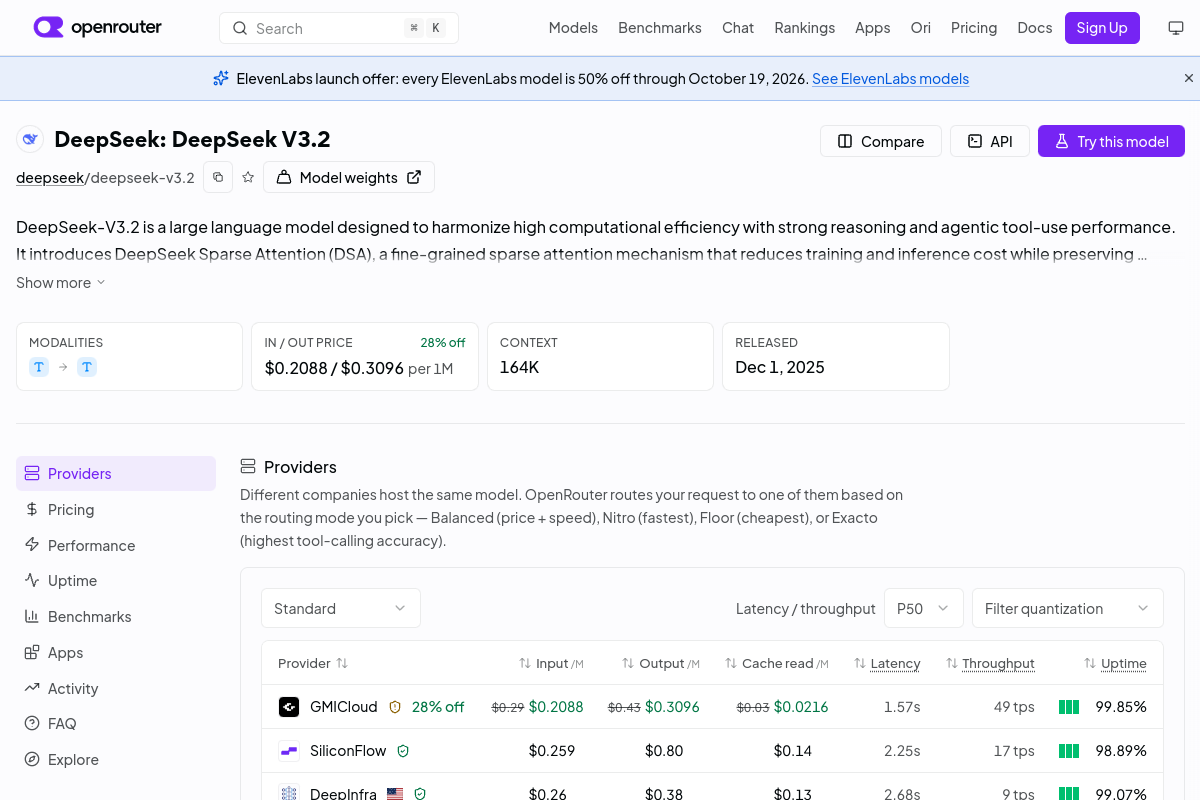Toggle the display theme monitor icon
1200x800 pixels.
1176,28
